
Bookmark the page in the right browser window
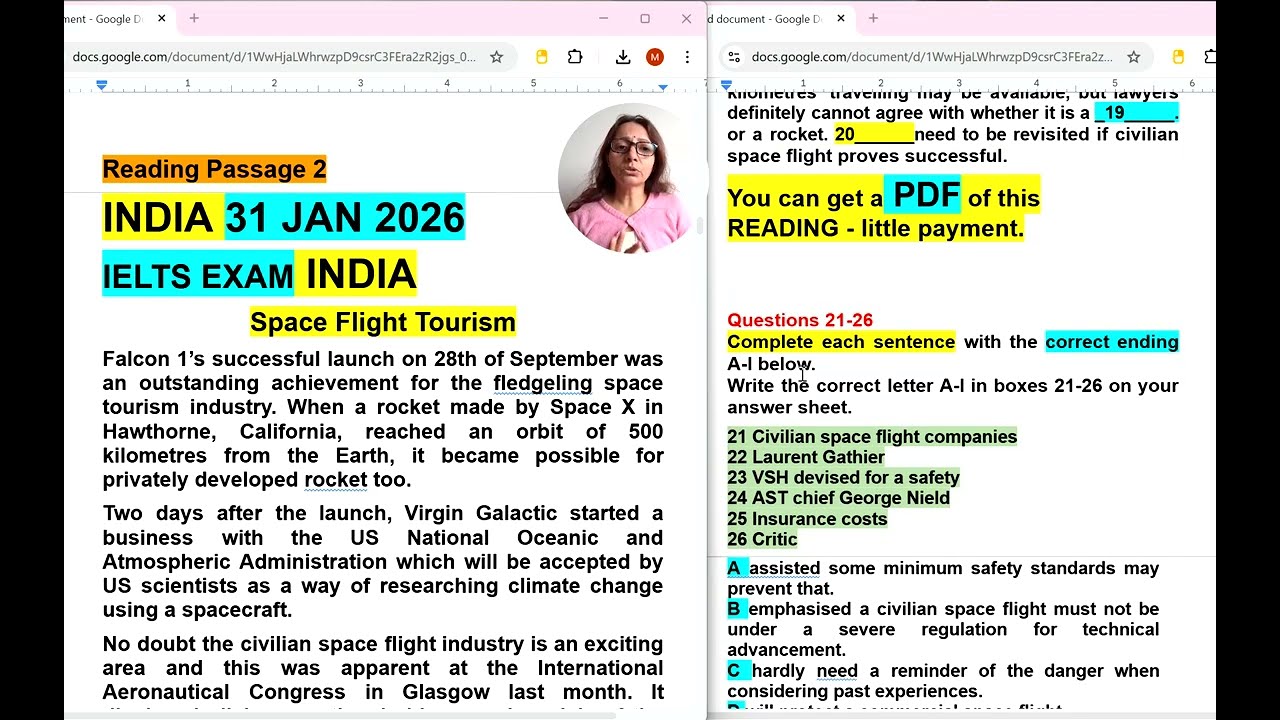tap(1134, 57)
